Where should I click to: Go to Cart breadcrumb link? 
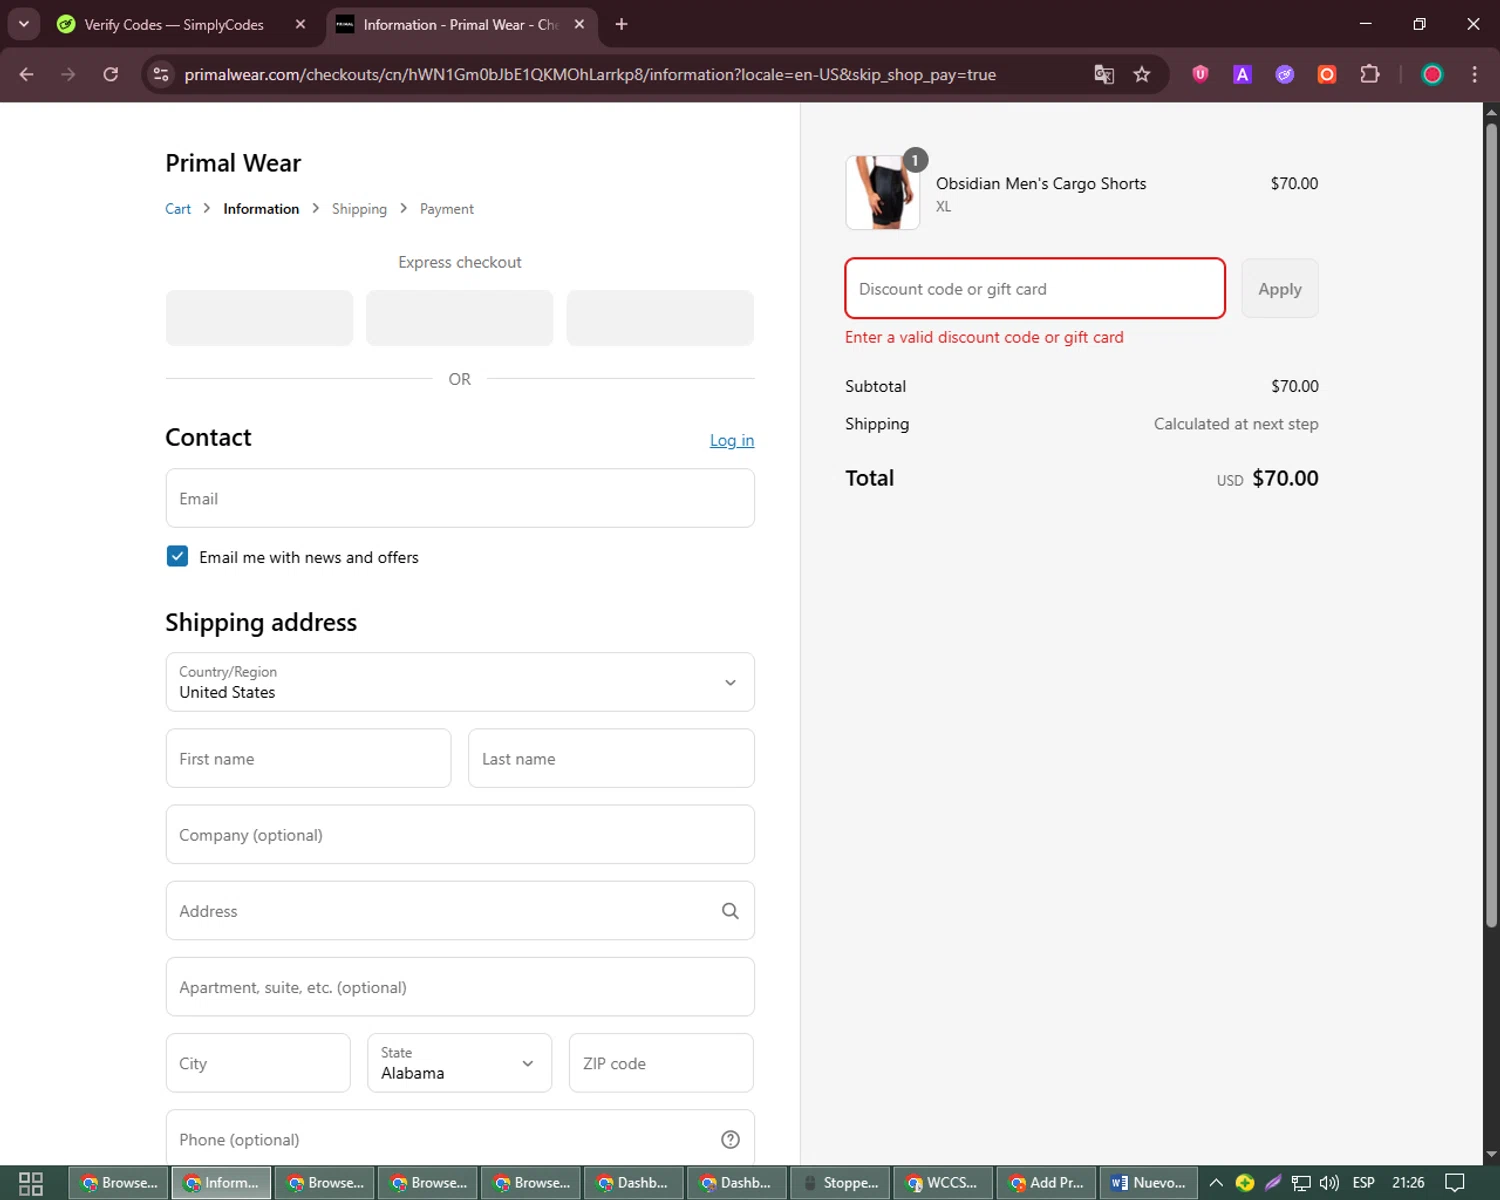(x=178, y=209)
